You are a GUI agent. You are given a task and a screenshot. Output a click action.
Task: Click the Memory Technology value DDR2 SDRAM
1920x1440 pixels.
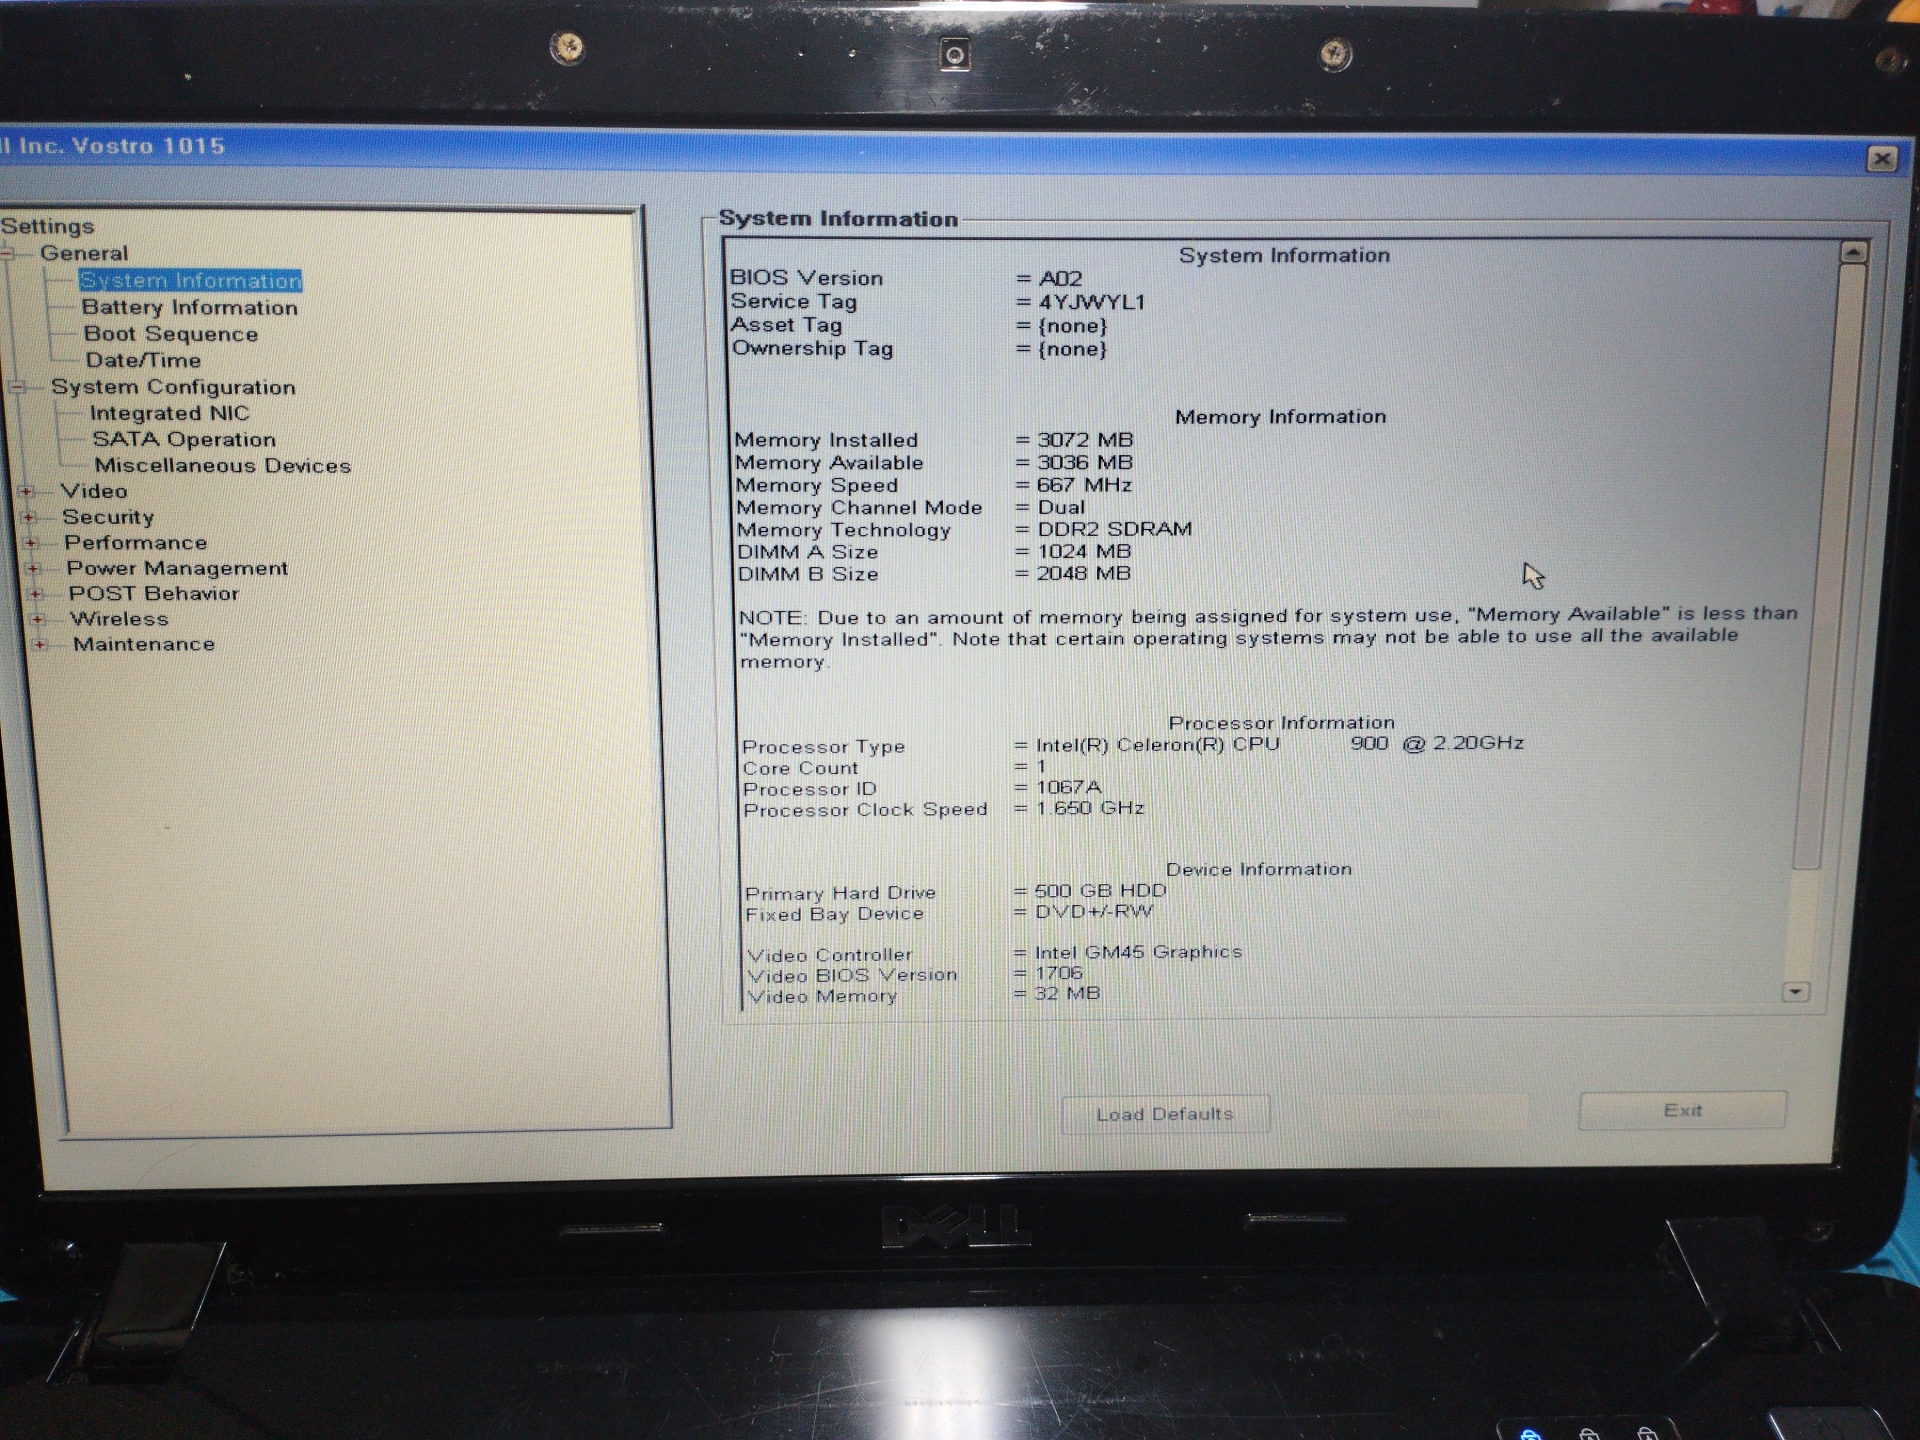[1114, 529]
